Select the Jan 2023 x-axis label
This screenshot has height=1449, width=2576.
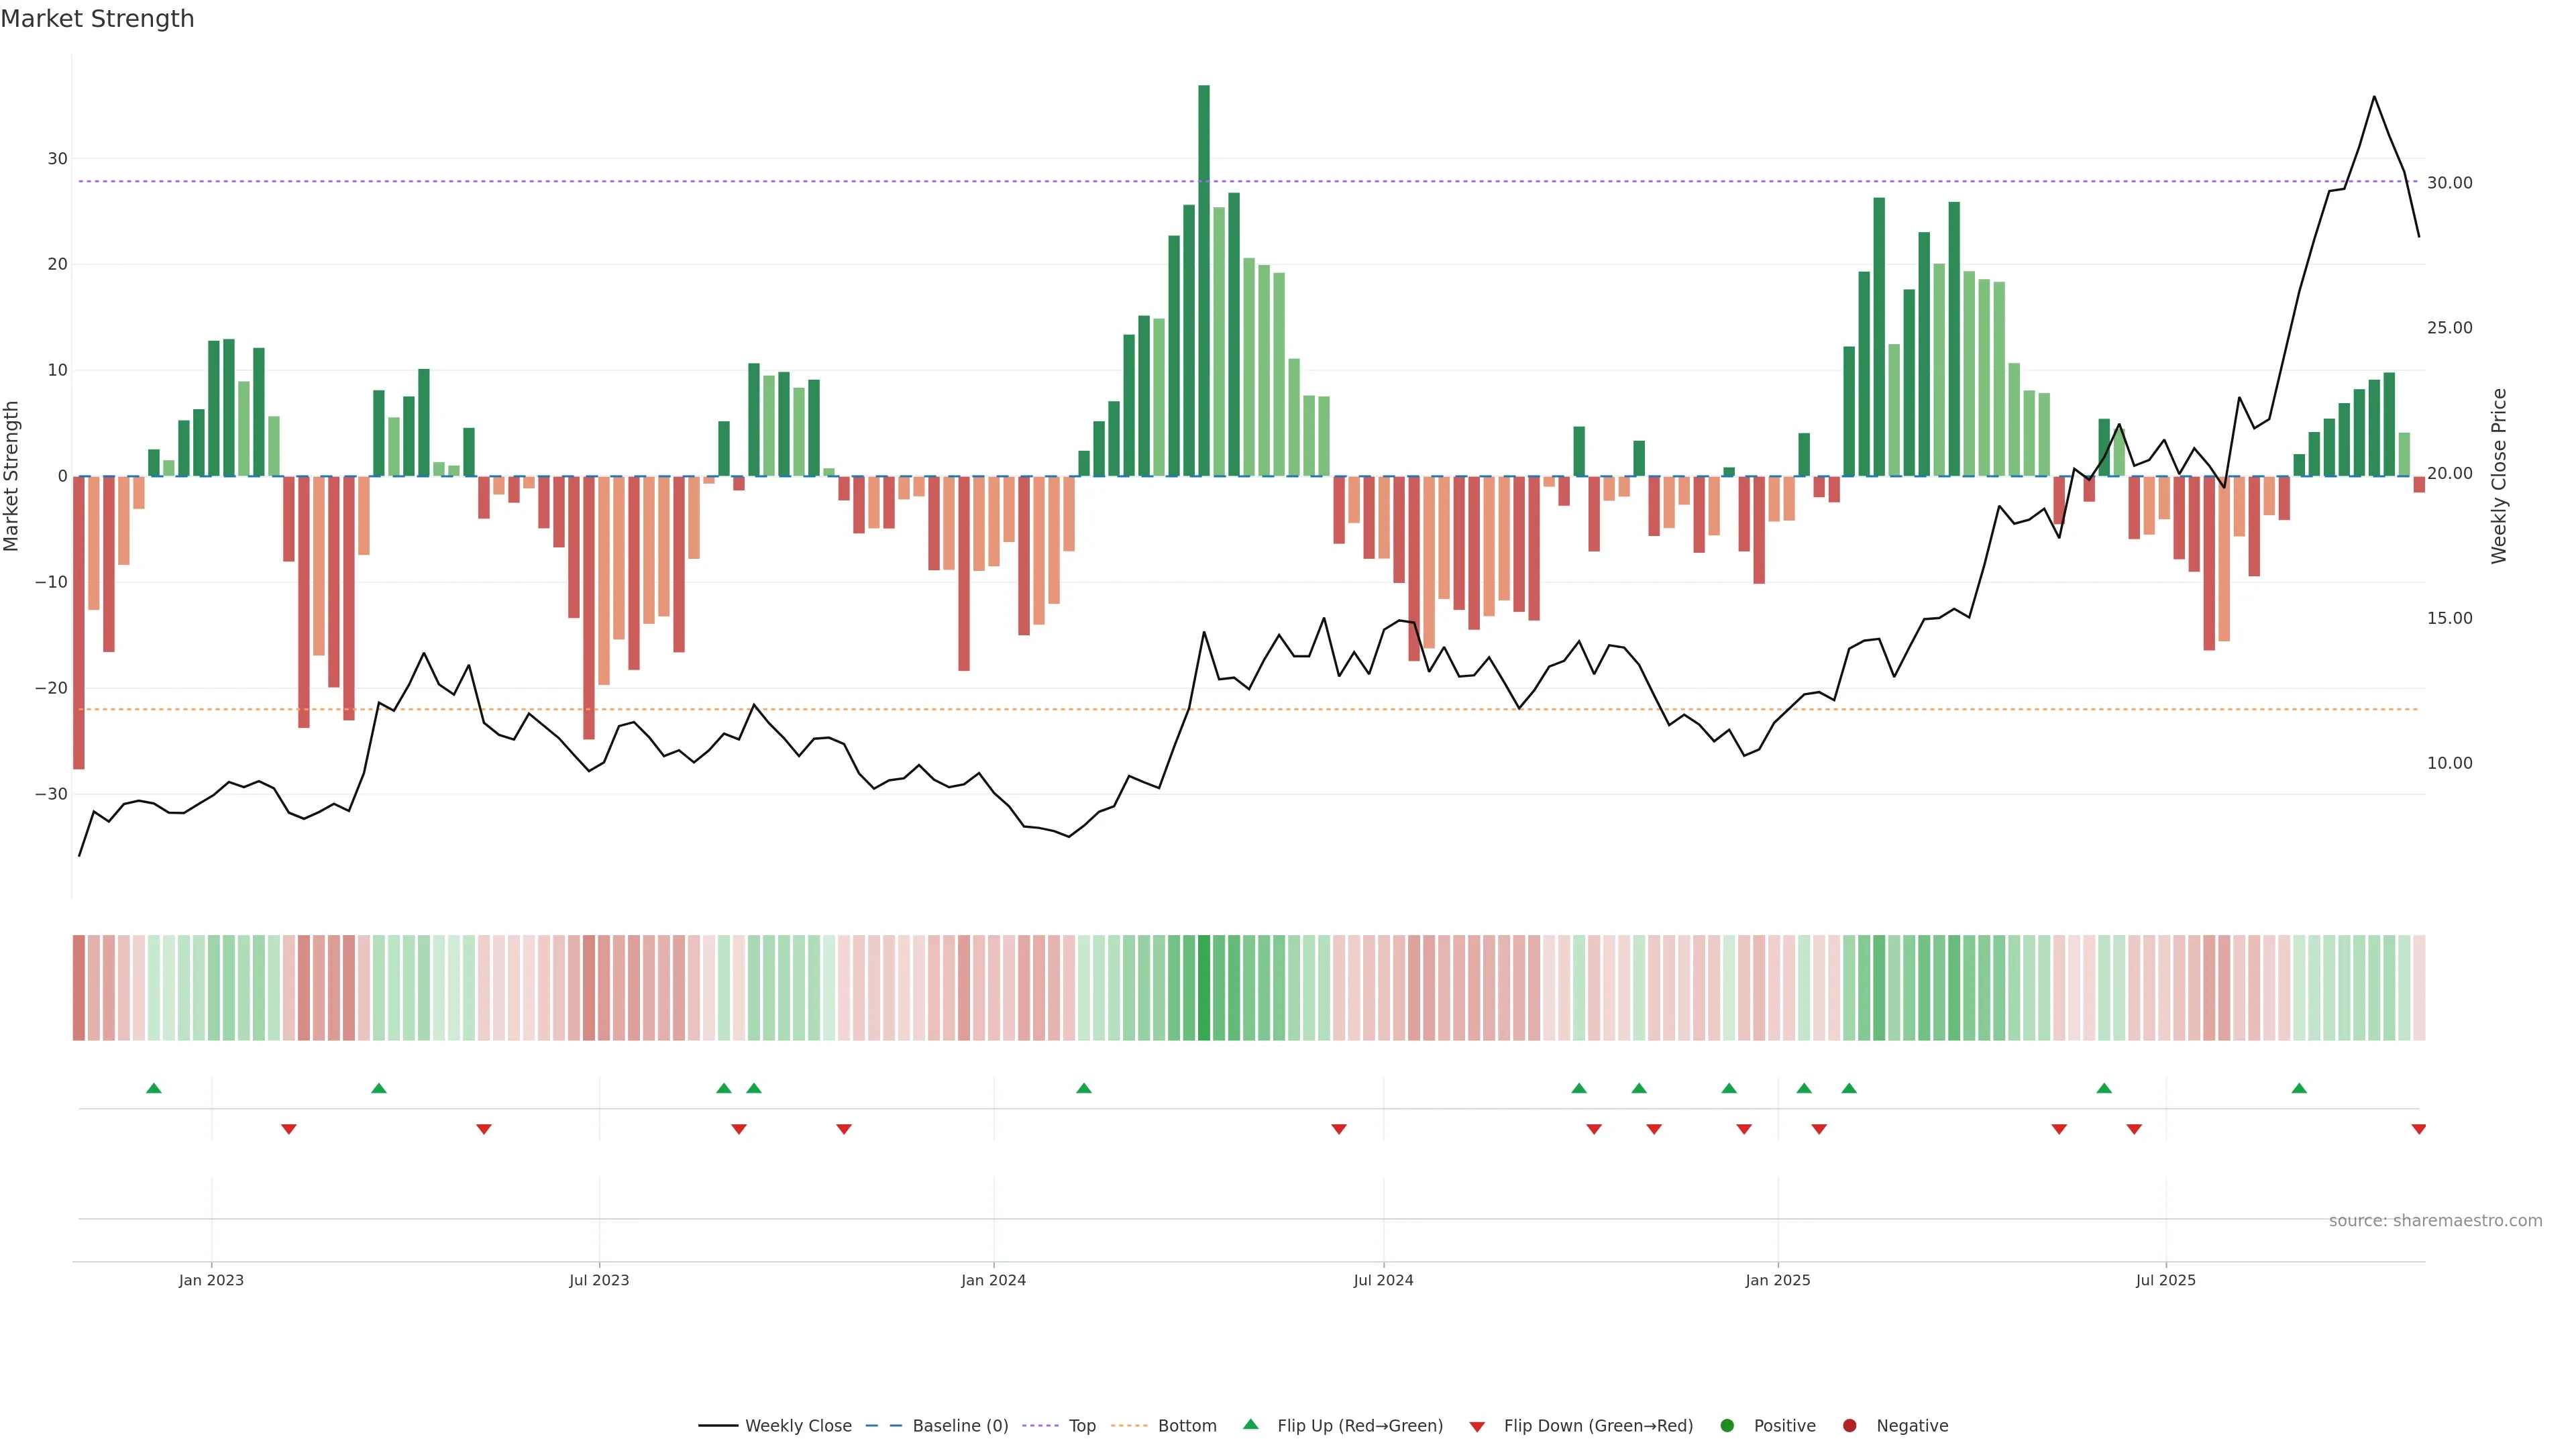coord(211,1280)
